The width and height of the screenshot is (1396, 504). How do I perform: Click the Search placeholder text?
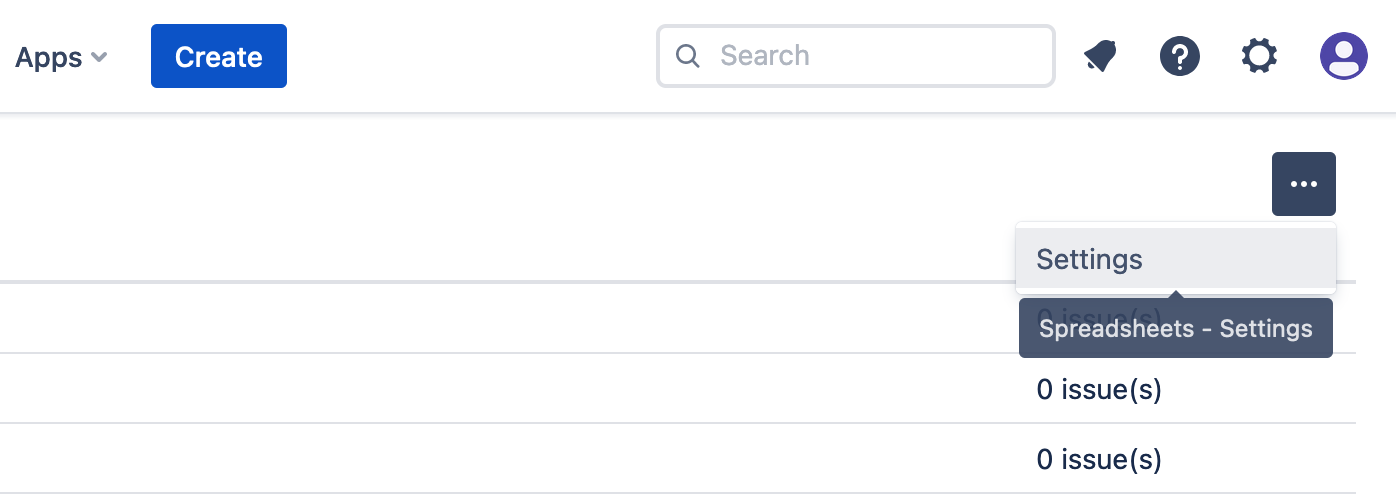coord(765,56)
